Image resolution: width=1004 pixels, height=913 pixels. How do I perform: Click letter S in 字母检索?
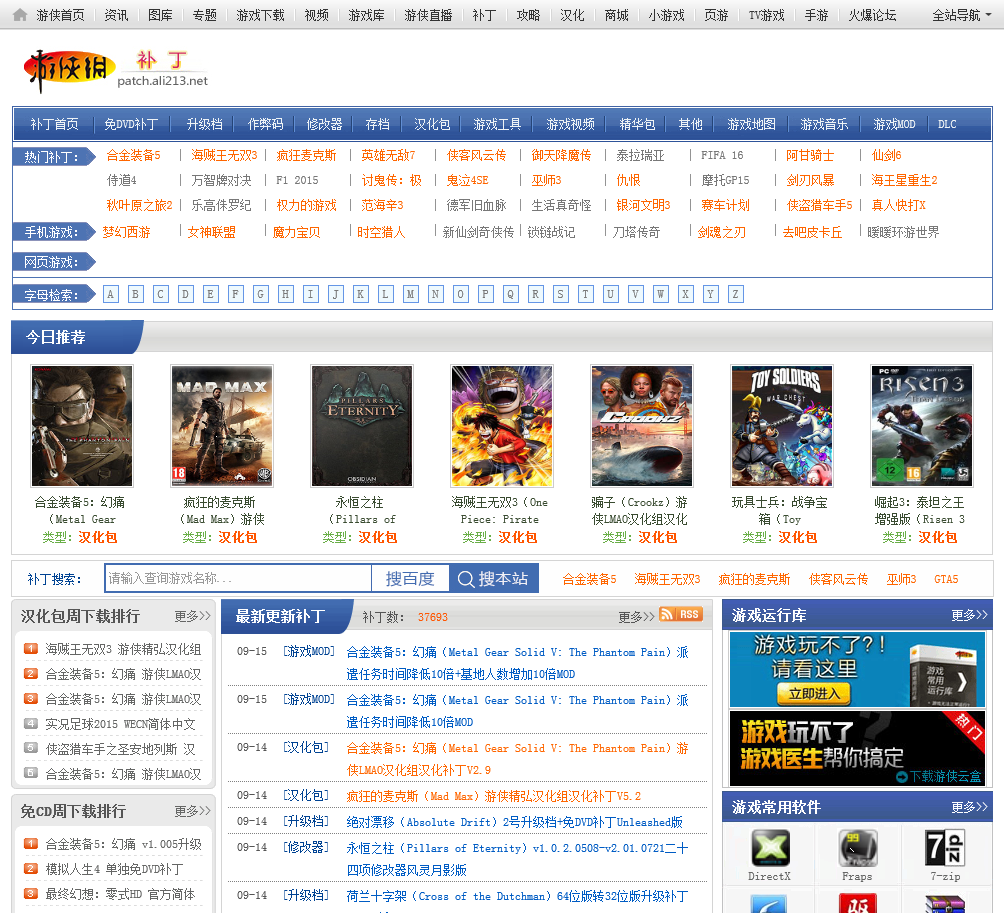pos(560,294)
